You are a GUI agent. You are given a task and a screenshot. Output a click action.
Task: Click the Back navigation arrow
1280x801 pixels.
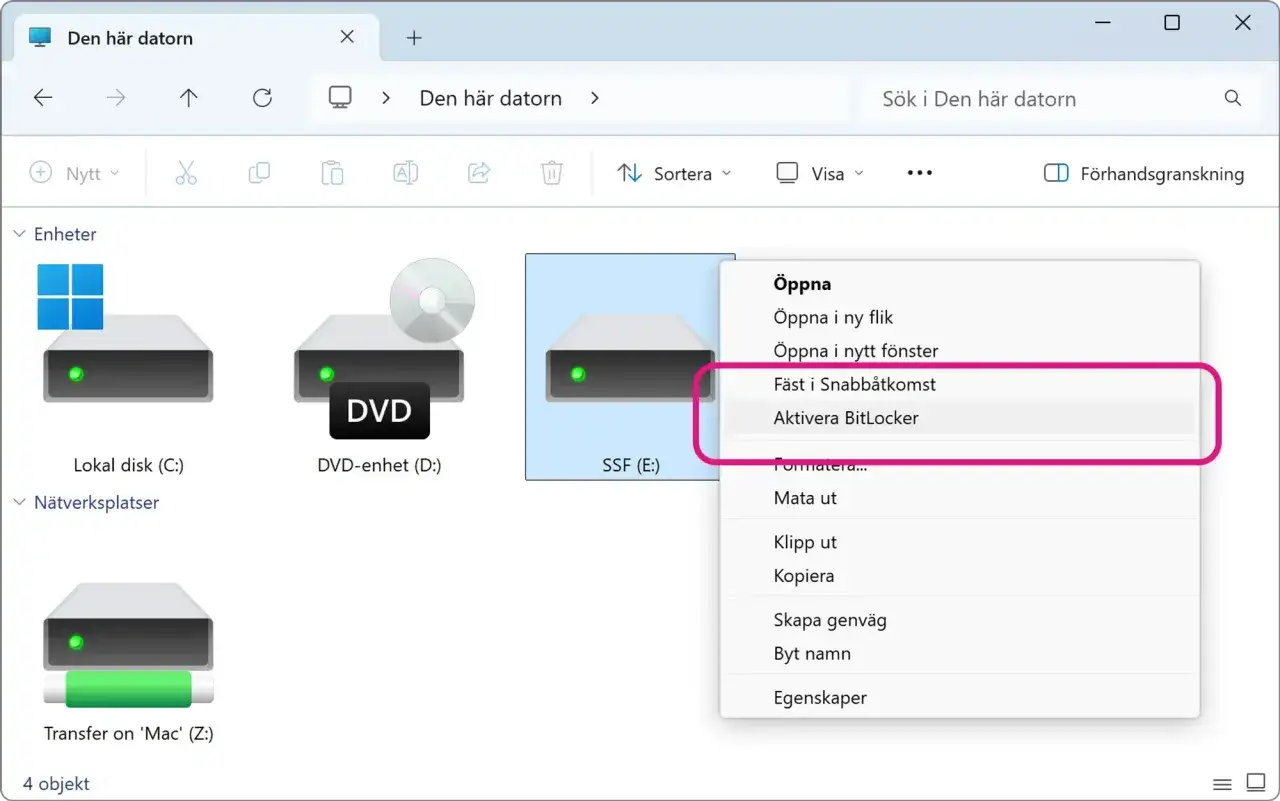(42, 98)
